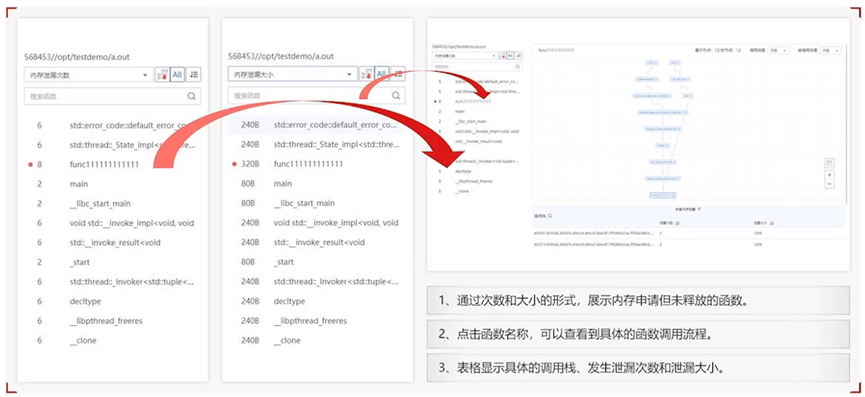
Task: Sort by the leak count column in call-stack table
Action: point(677,223)
